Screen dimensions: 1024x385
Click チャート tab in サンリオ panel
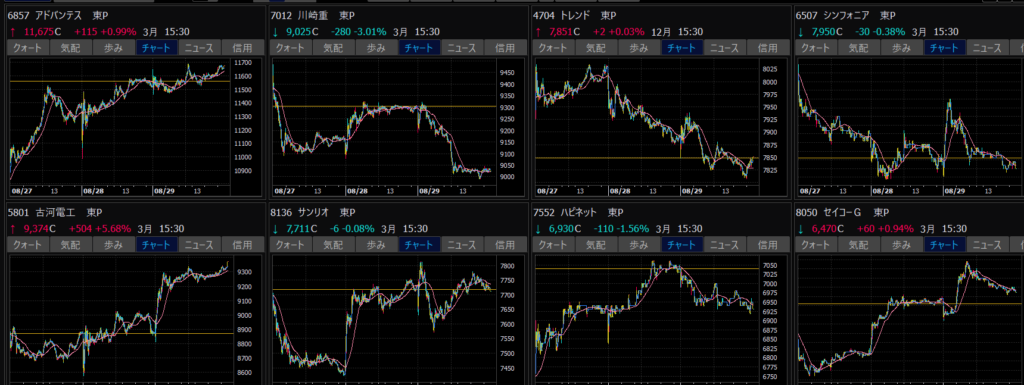419,245
